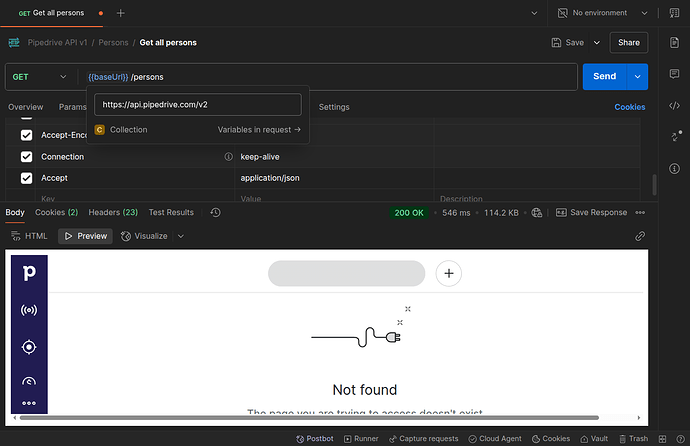Send the request with Send button
This screenshot has width=690, height=446.
604,77
